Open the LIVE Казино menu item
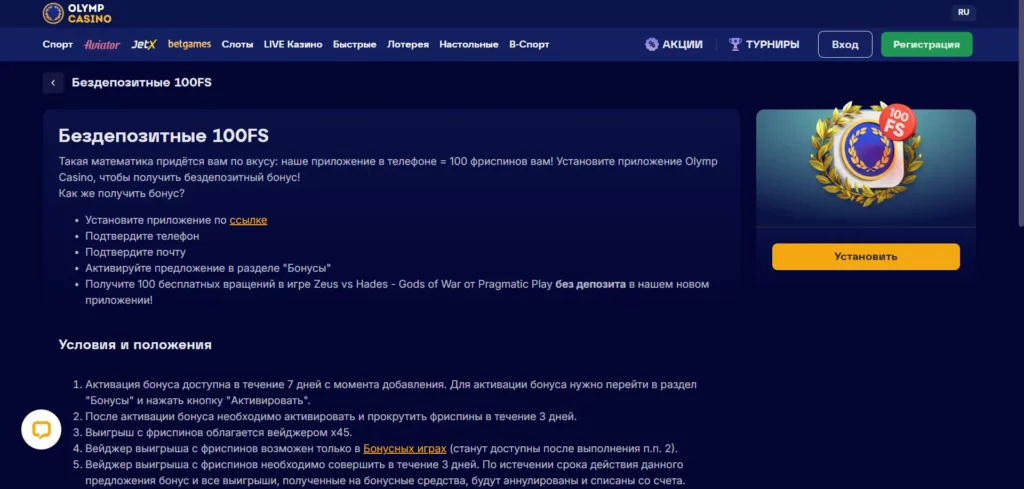1024x489 pixels. (x=293, y=44)
